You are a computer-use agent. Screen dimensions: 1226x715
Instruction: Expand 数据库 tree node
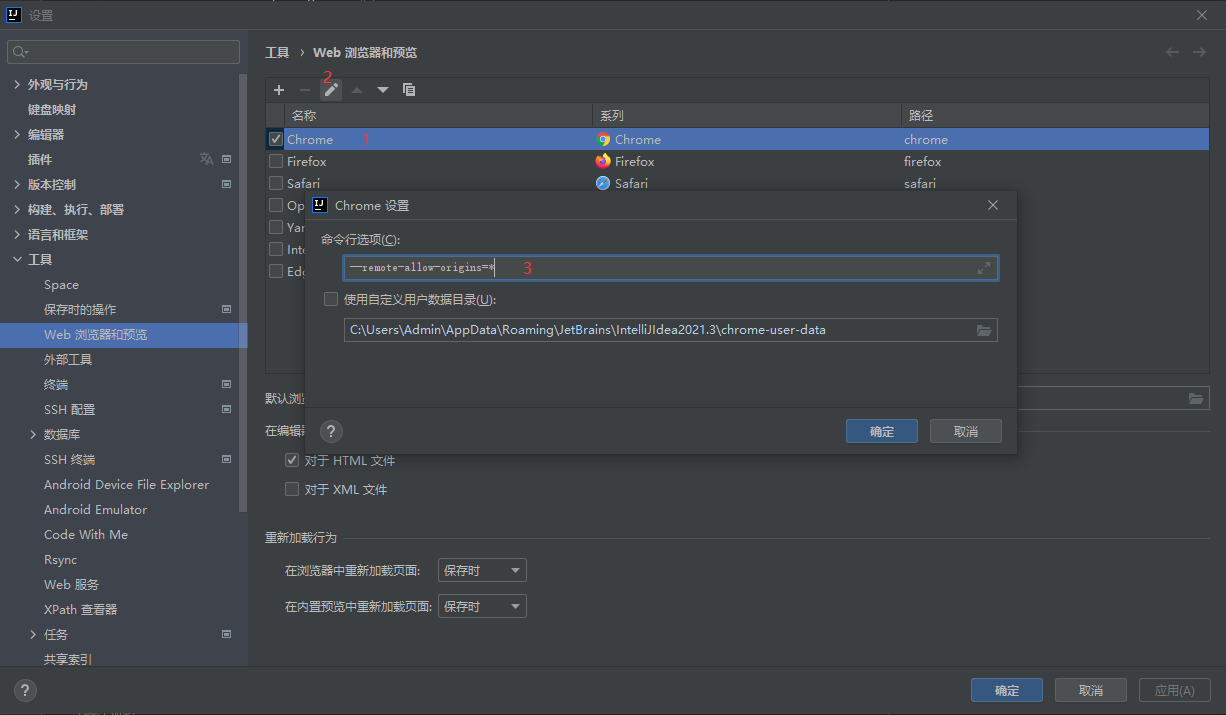[33, 434]
